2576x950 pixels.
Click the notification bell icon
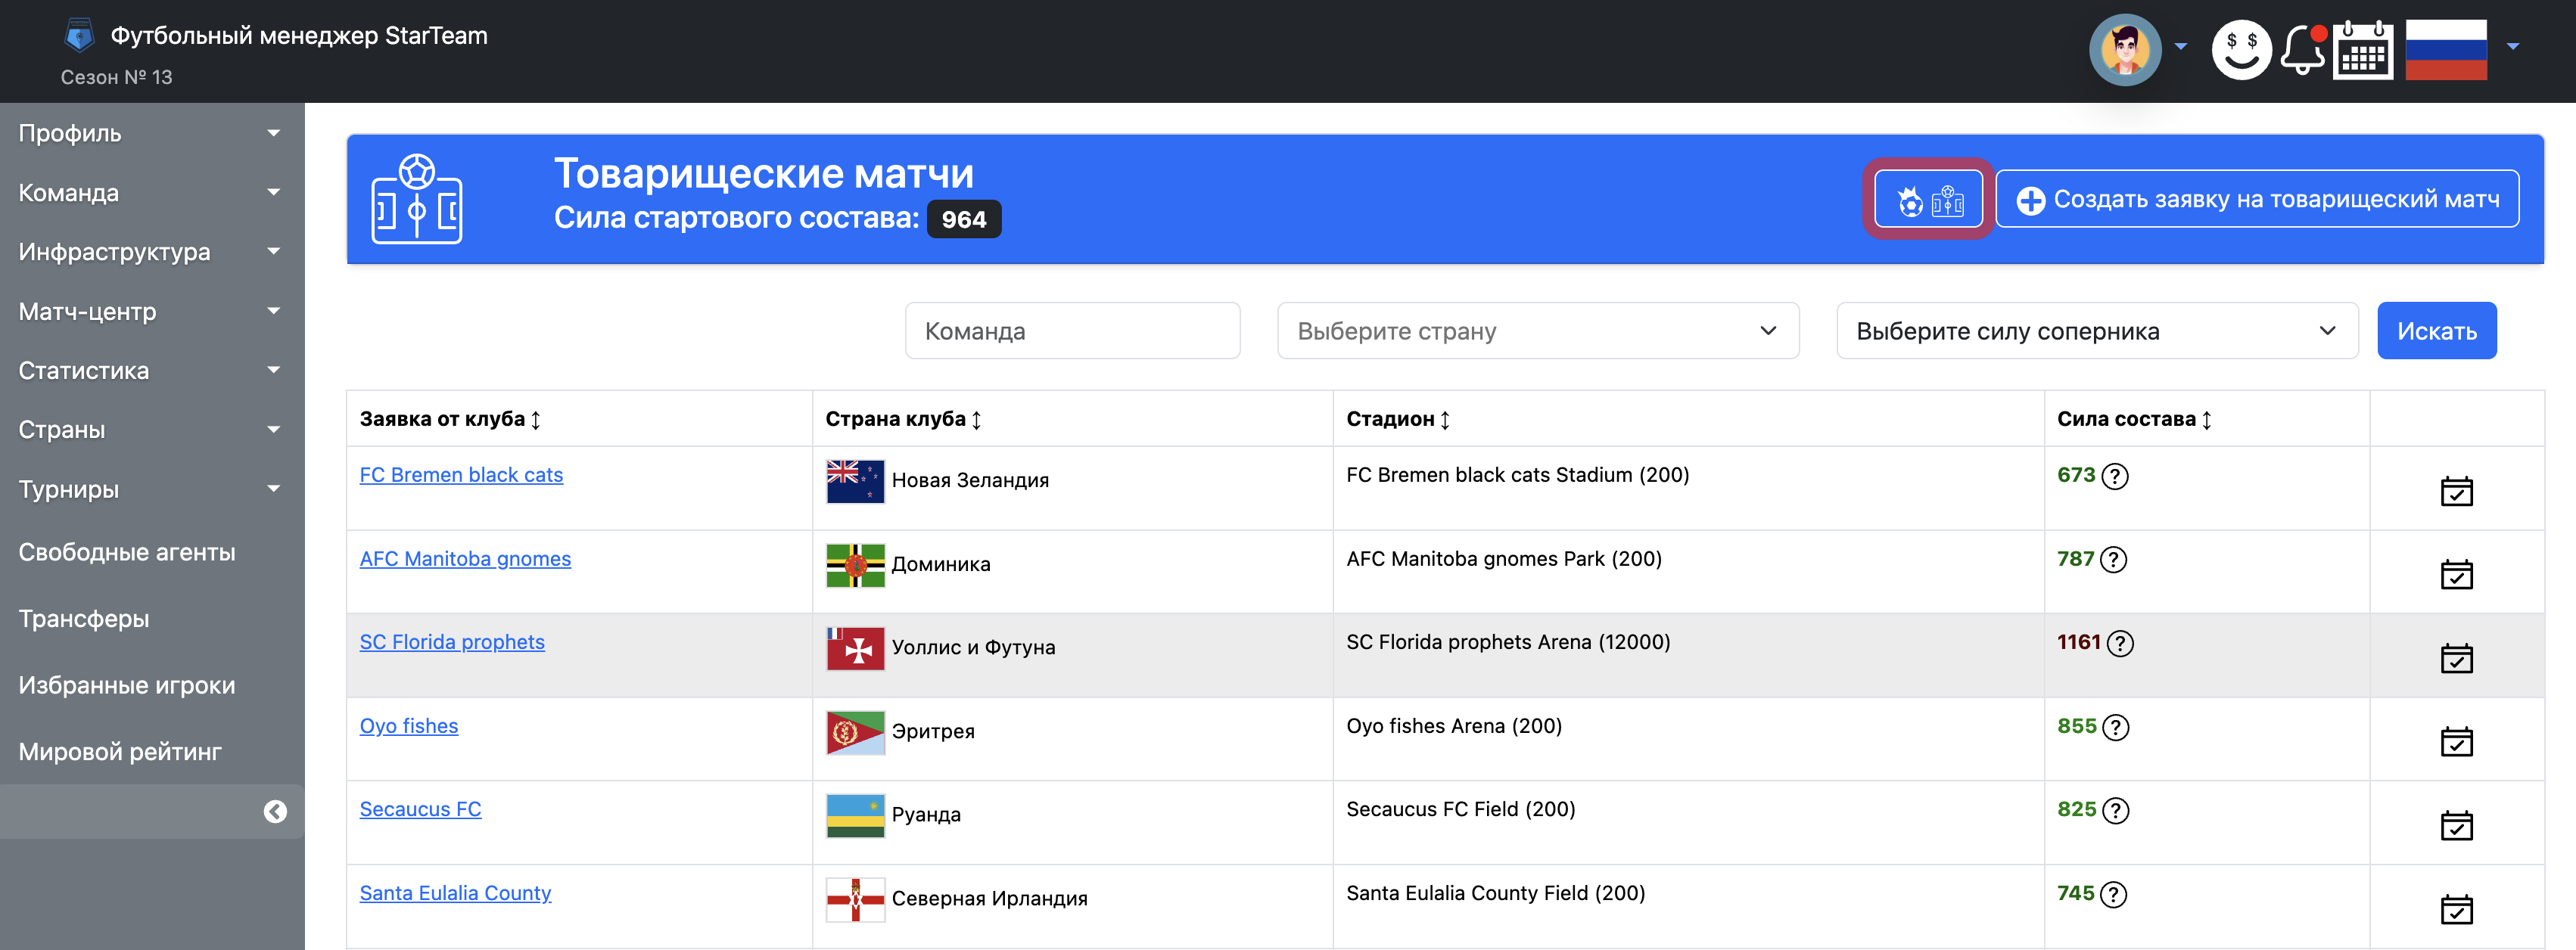[2302, 50]
